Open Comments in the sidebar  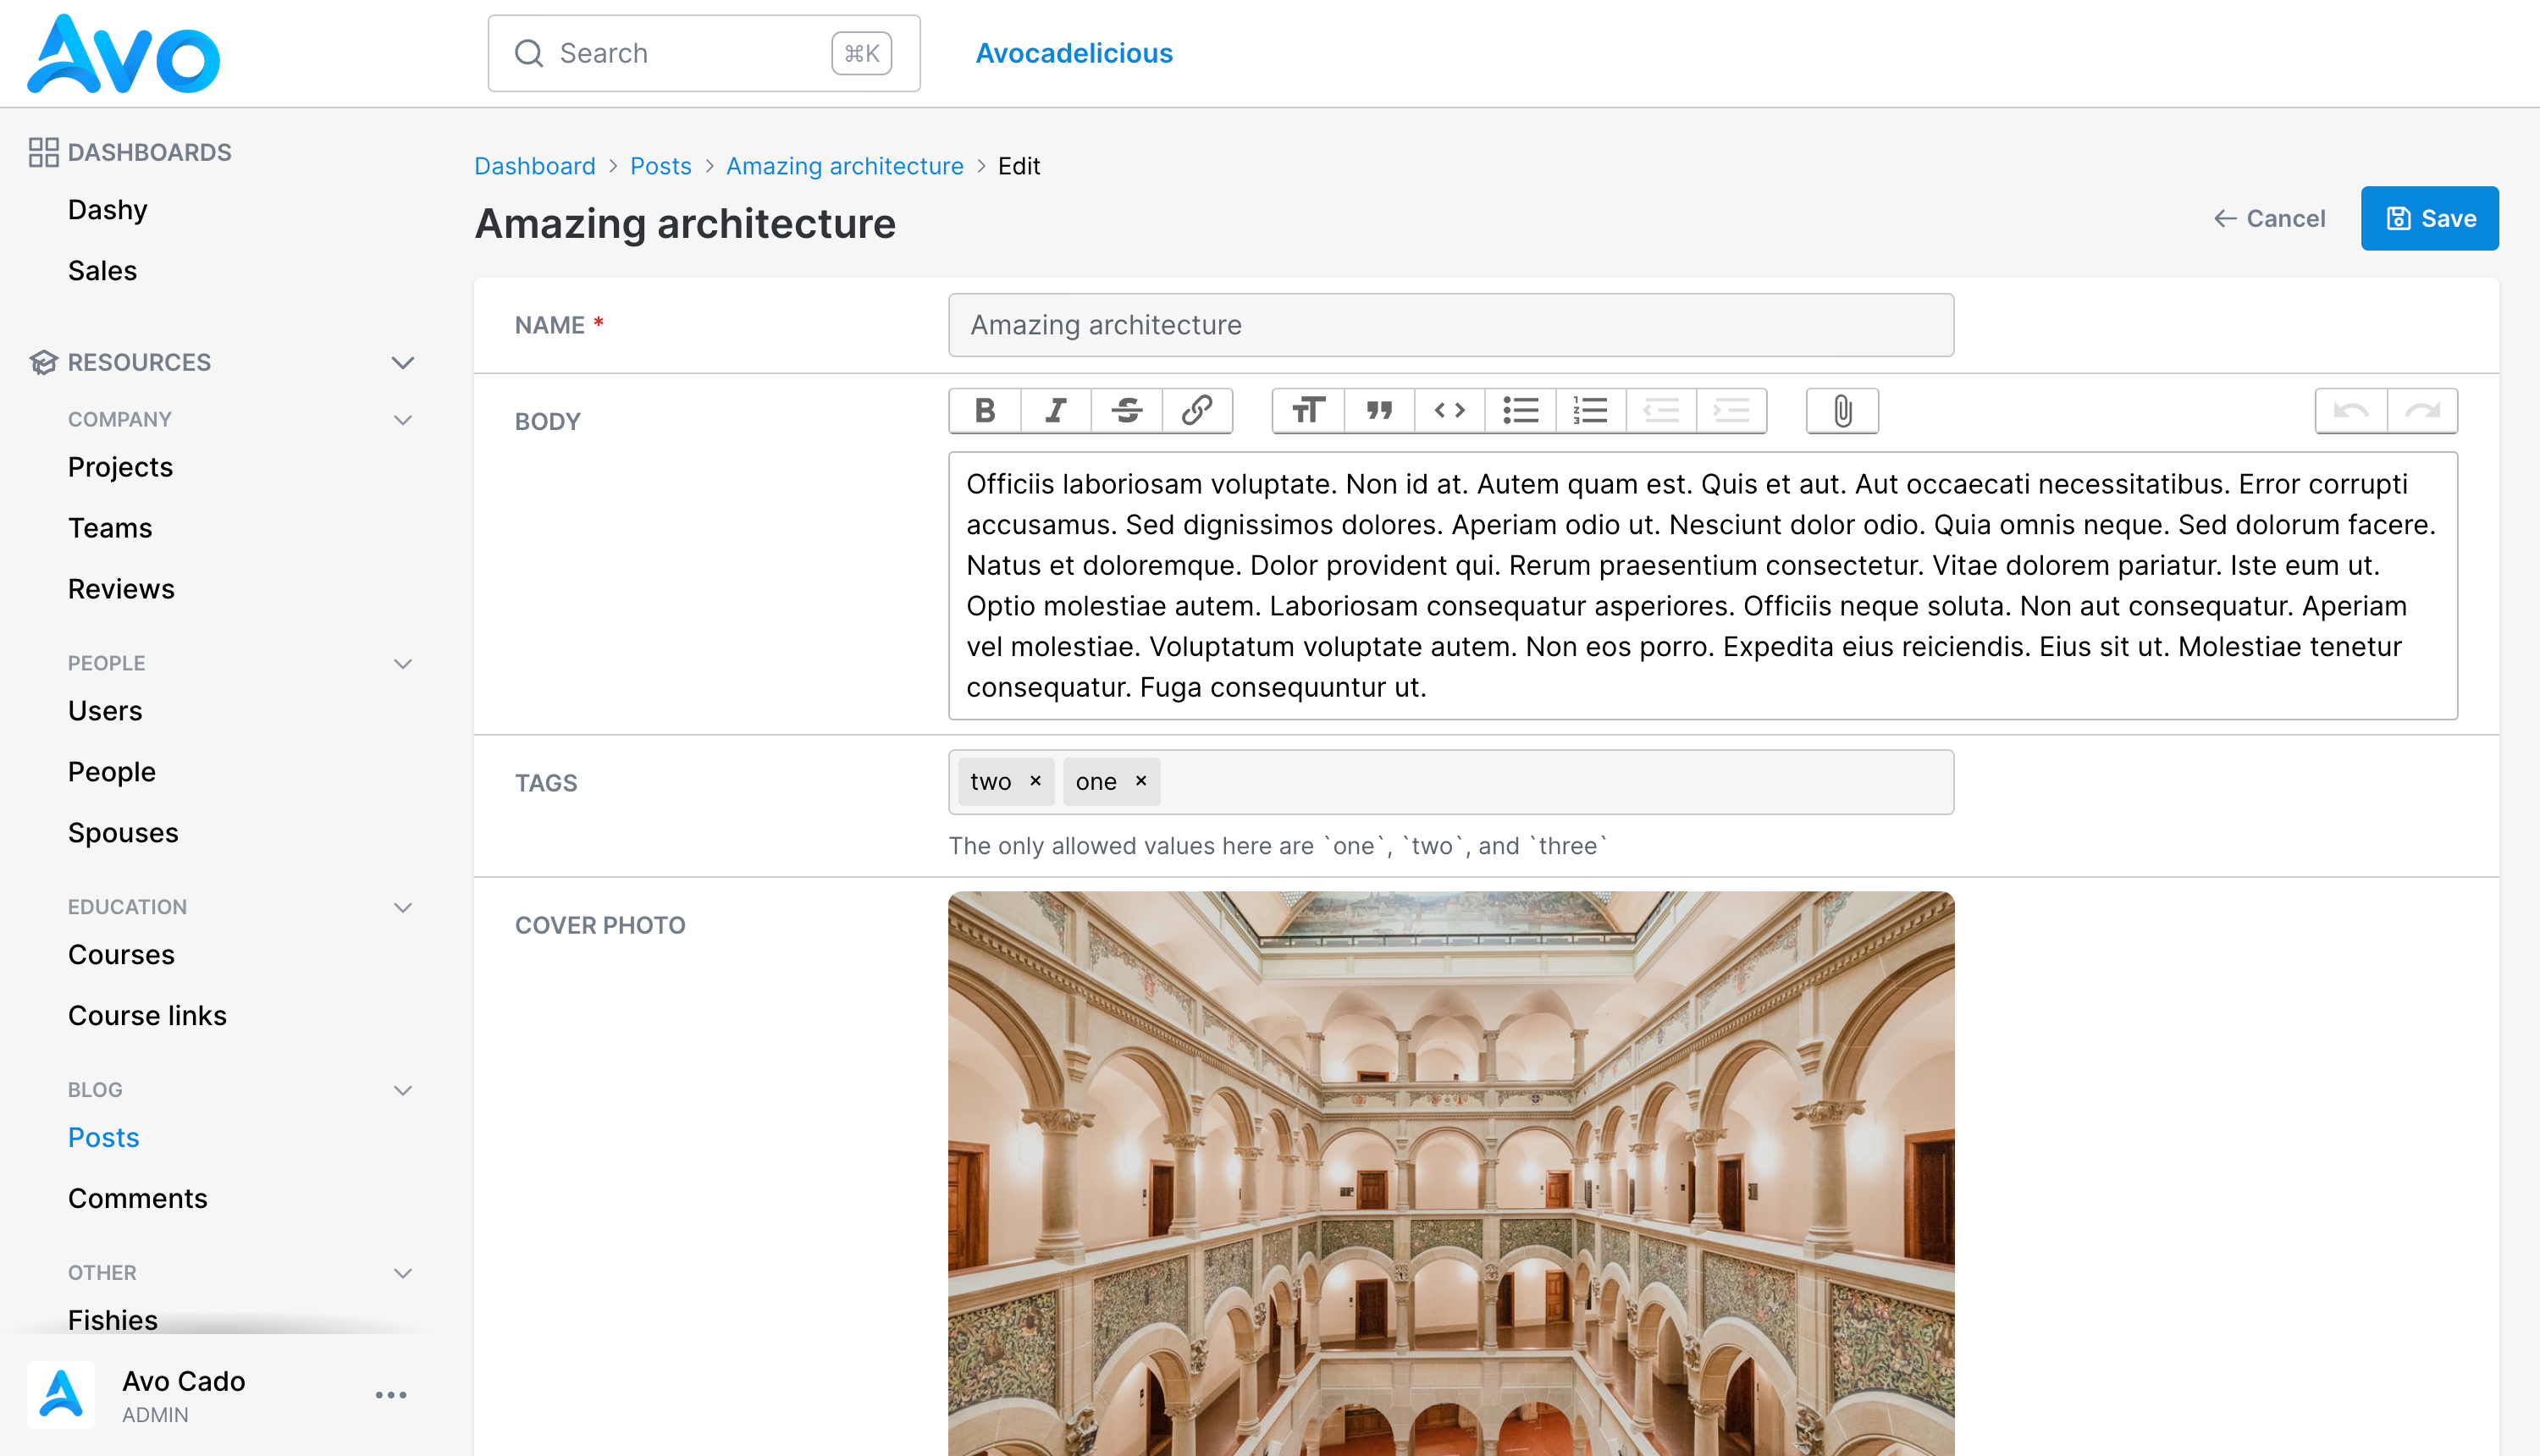point(138,1198)
